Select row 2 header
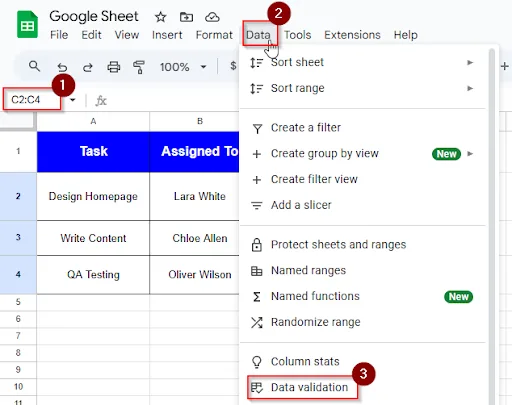 (18, 196)
